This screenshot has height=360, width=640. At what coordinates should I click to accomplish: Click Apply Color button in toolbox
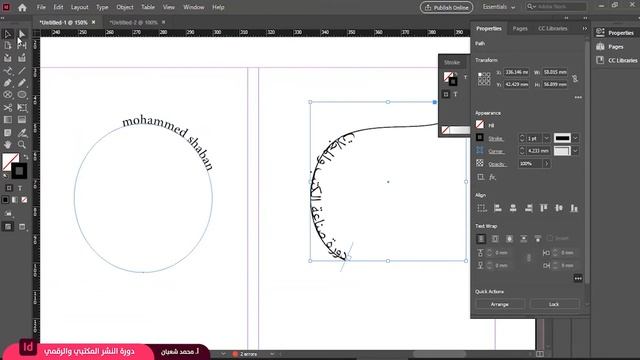click(5, 200)
